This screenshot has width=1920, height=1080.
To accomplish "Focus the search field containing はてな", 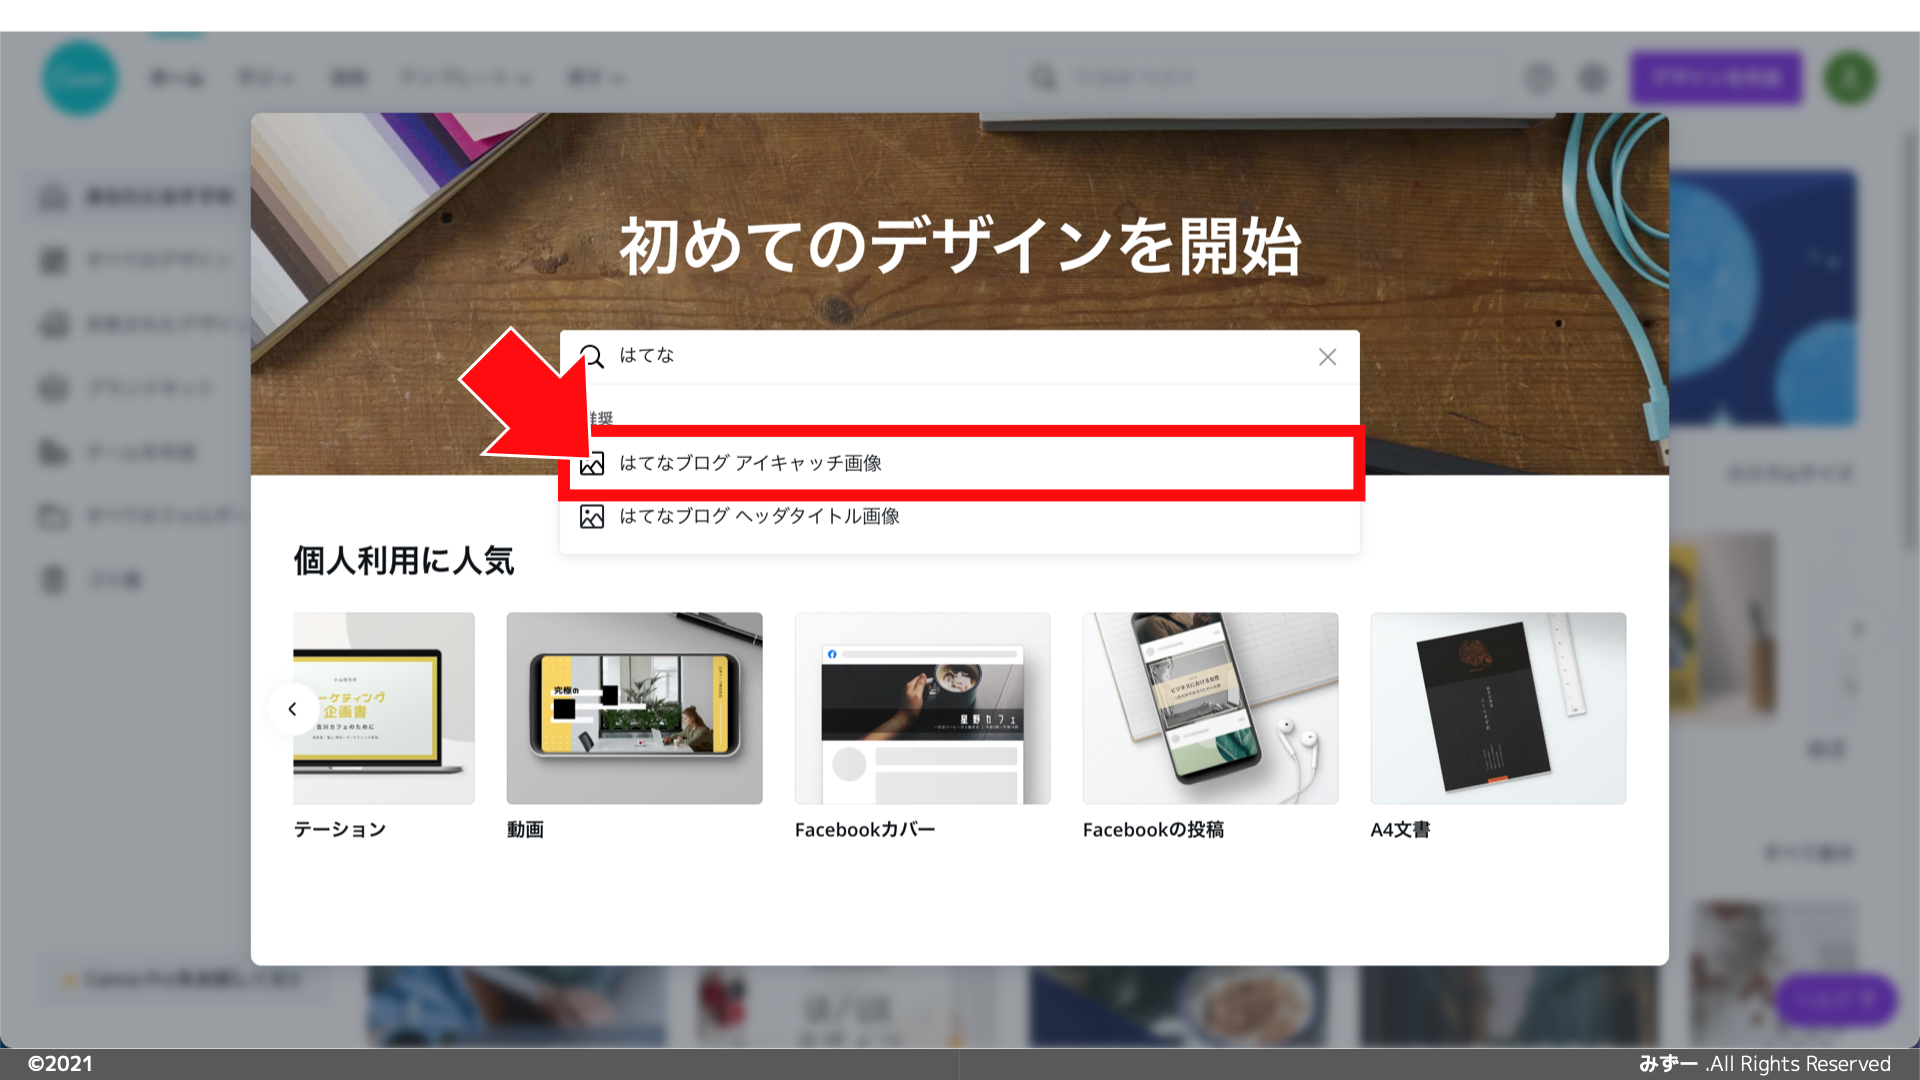I will click(x=959, y=357).
